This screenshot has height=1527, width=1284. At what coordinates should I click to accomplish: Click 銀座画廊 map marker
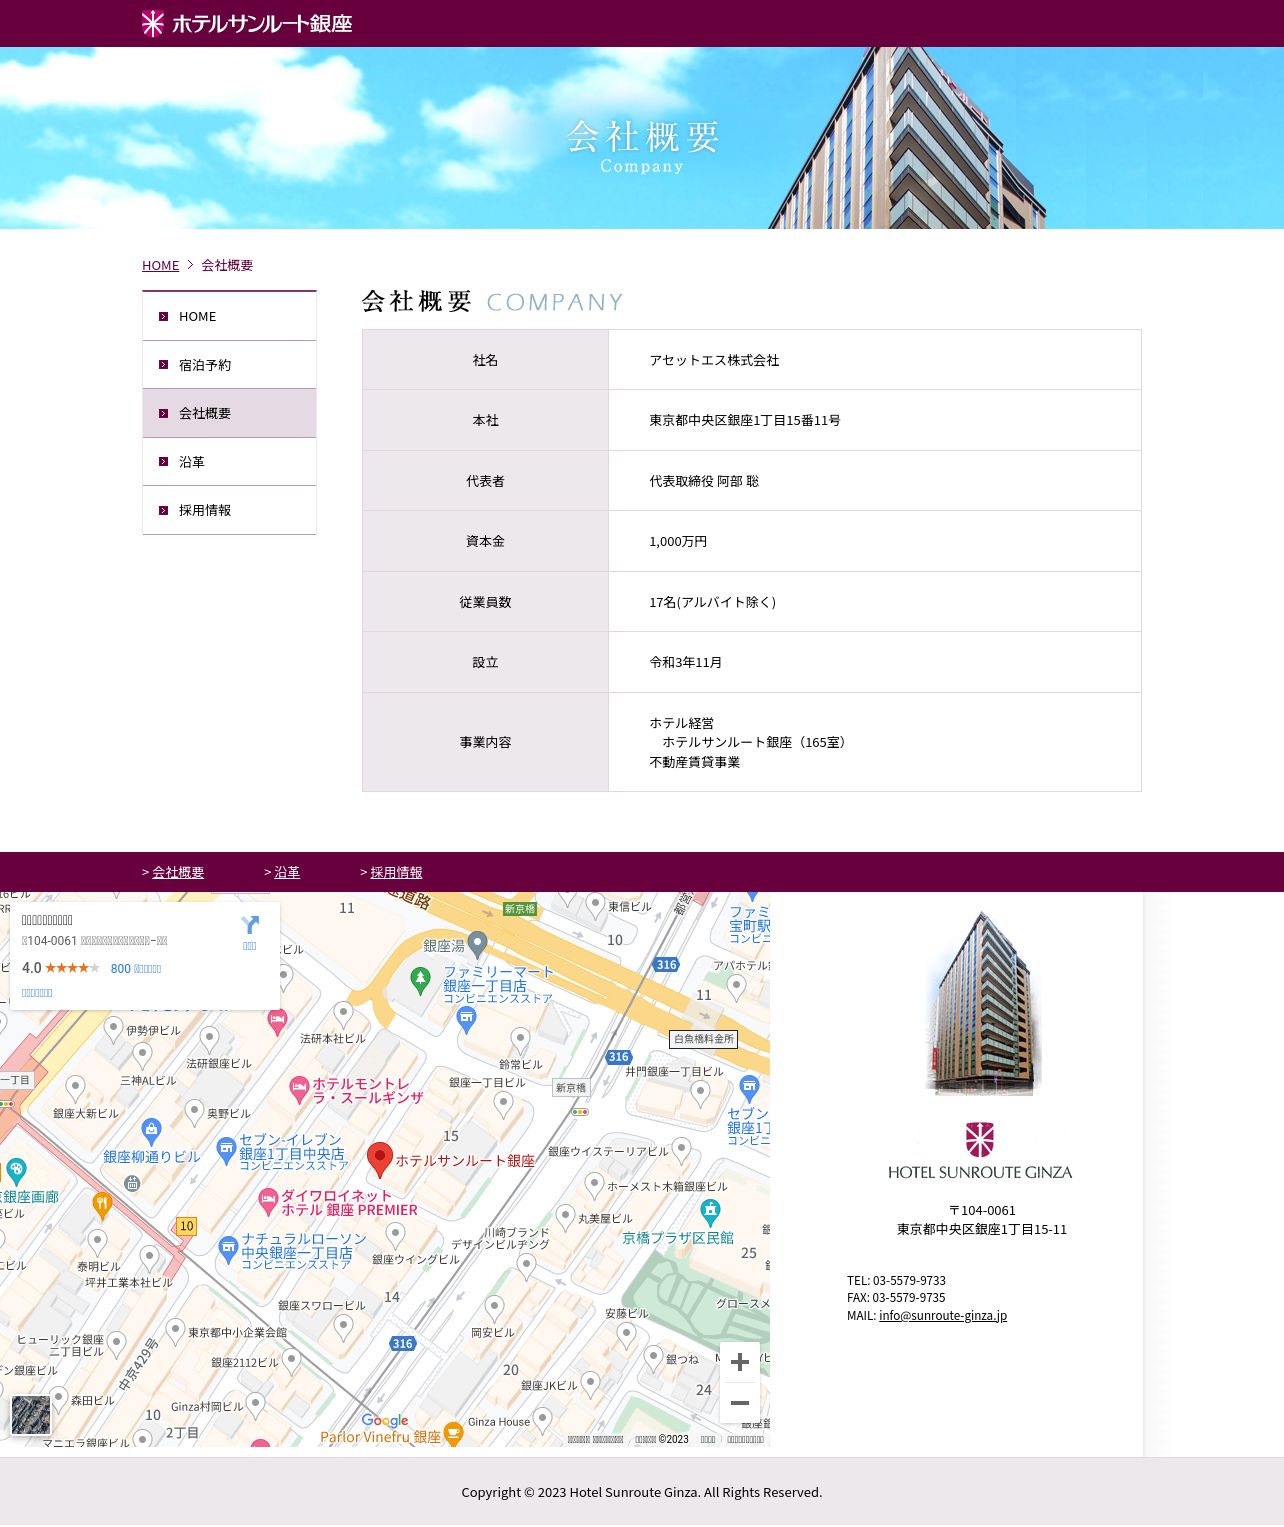(16, 1171)
